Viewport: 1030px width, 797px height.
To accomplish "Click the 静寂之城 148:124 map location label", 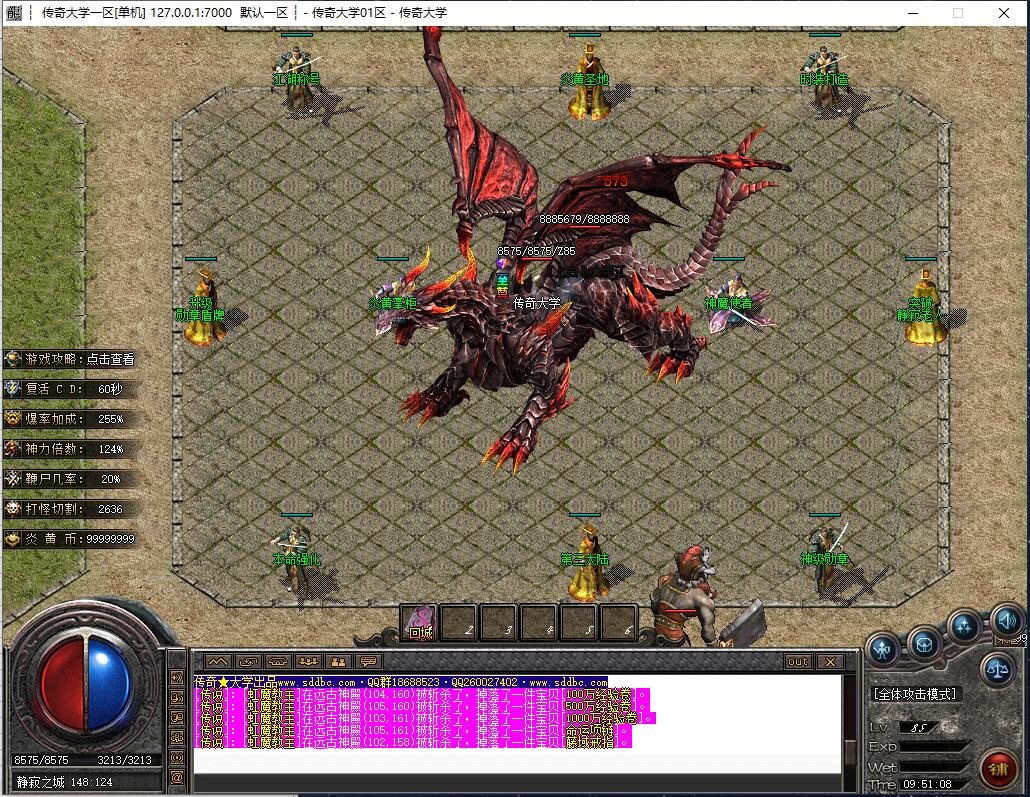I will click(x=64, y=783).
